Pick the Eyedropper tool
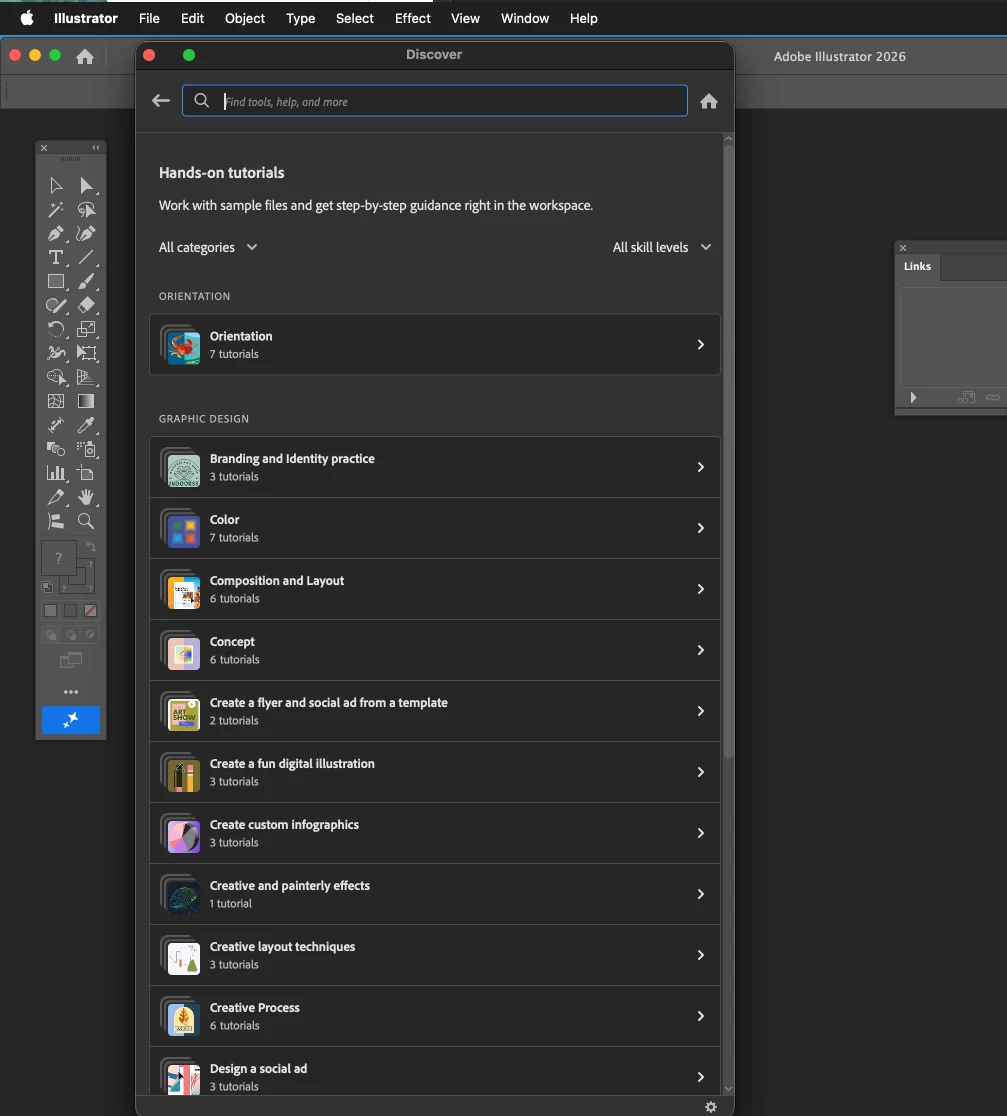 pyautogui.click(x=86, y=425)
